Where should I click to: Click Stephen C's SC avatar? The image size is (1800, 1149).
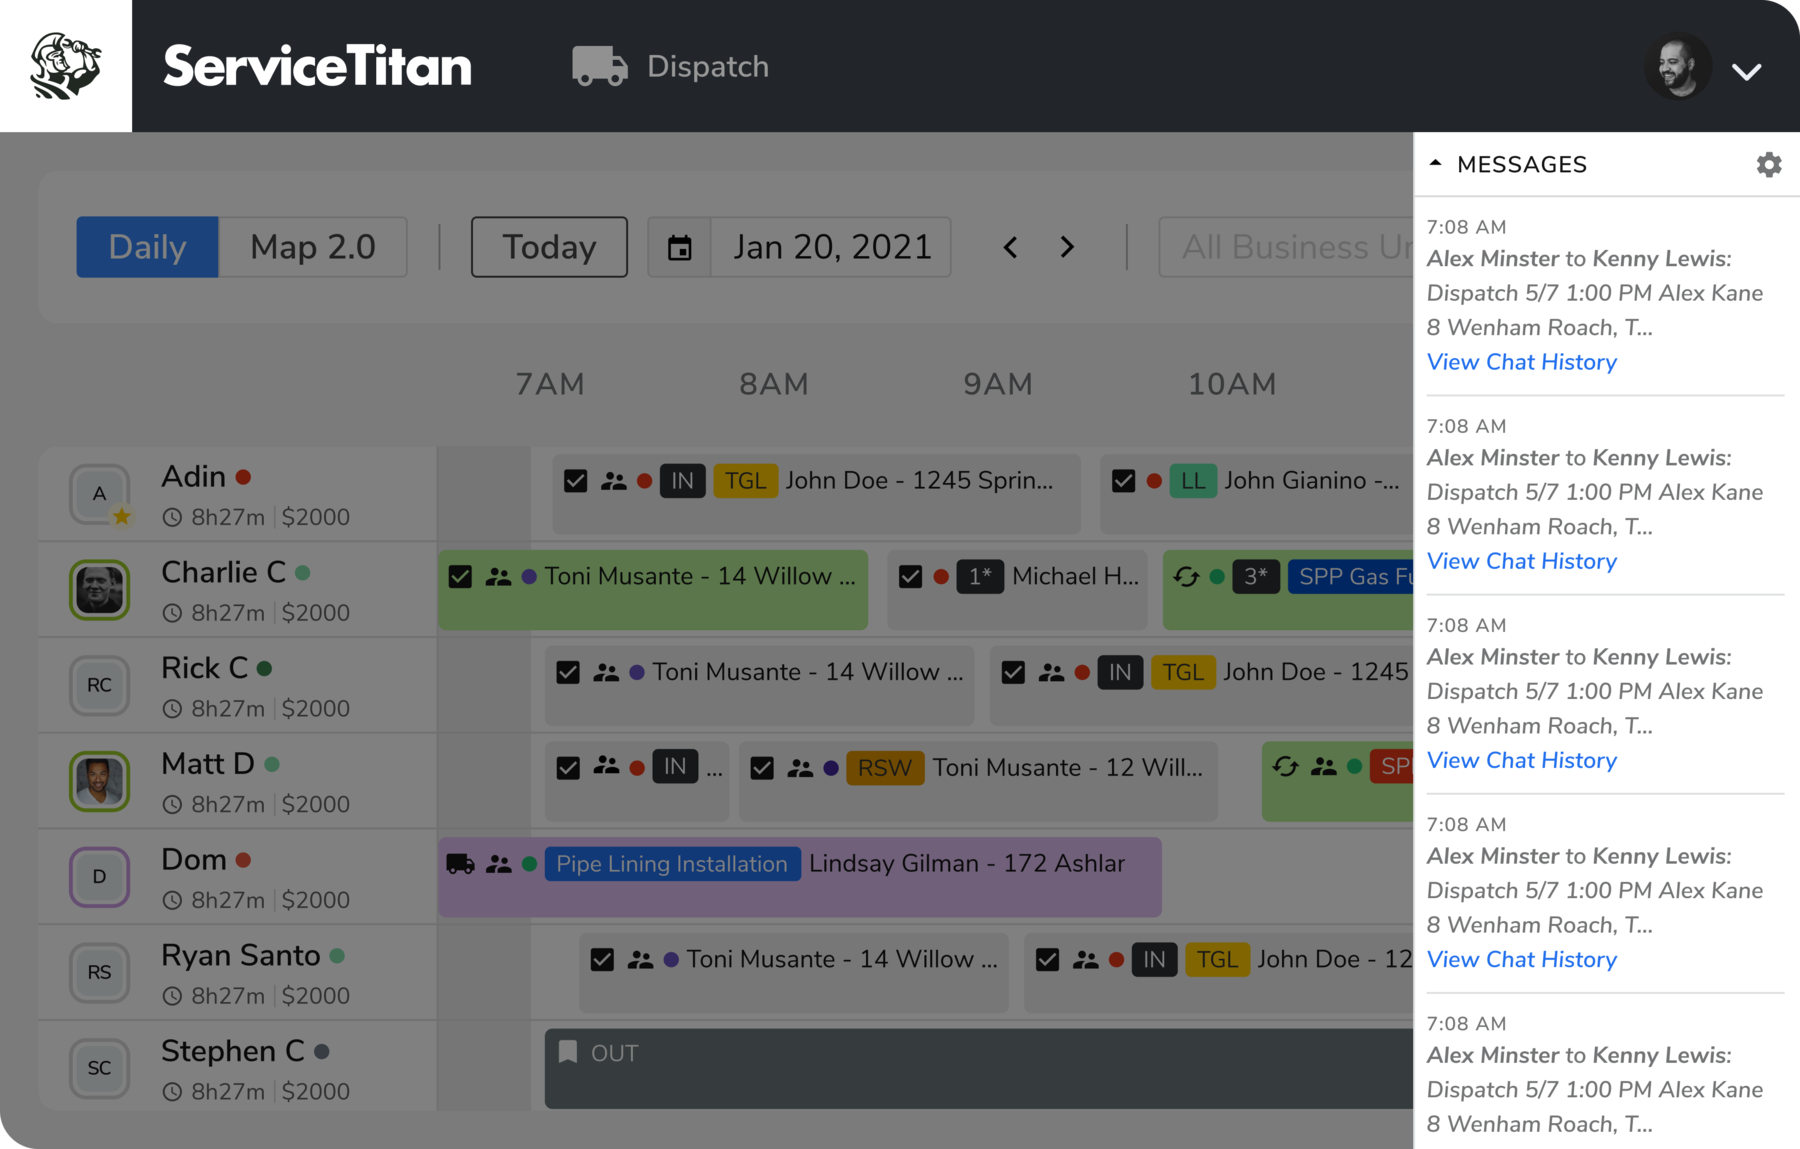coord(100,1068)
